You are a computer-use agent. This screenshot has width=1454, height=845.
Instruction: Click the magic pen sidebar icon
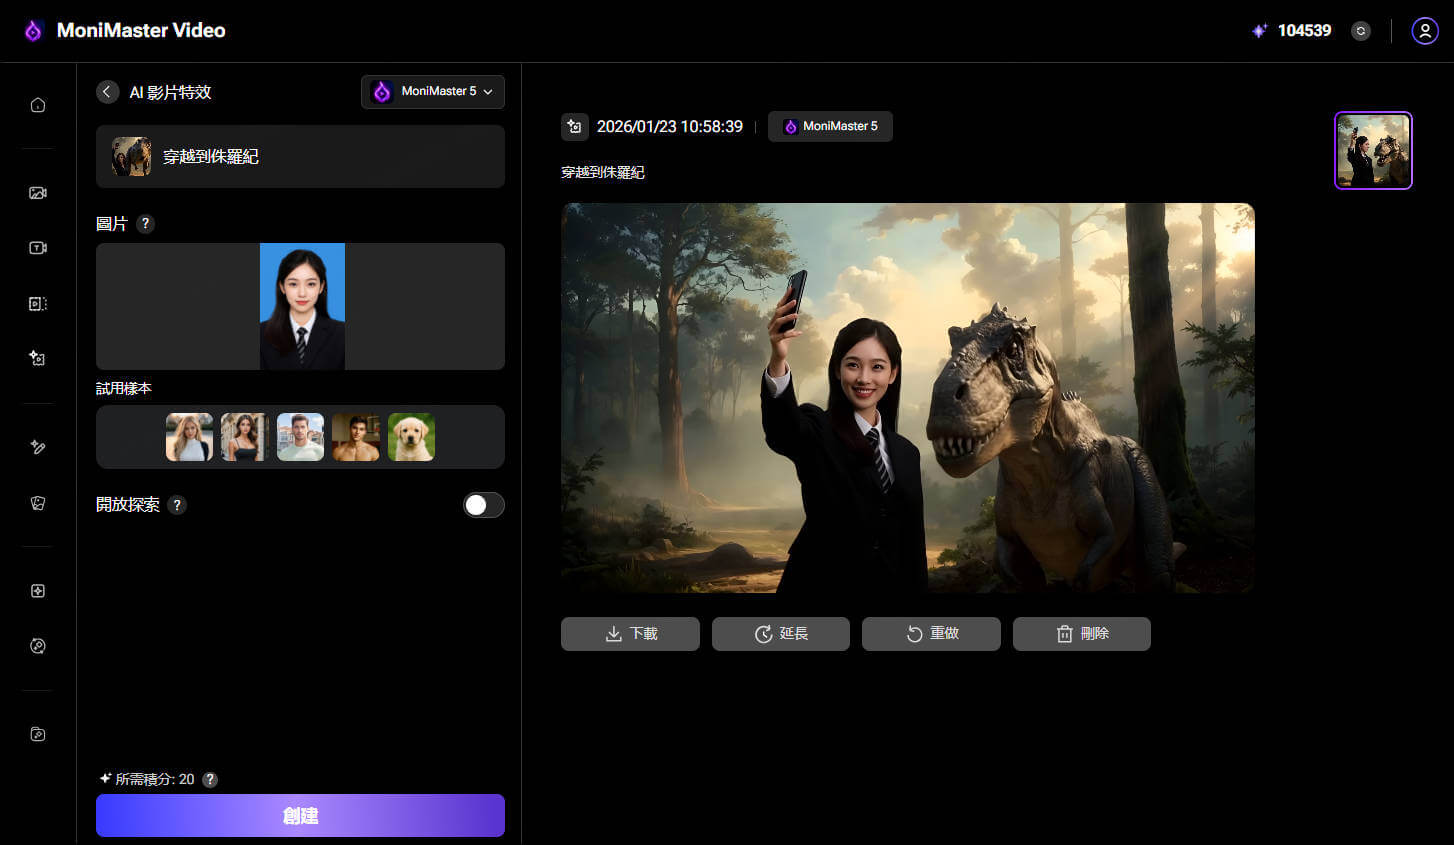(x=38, y=447)
